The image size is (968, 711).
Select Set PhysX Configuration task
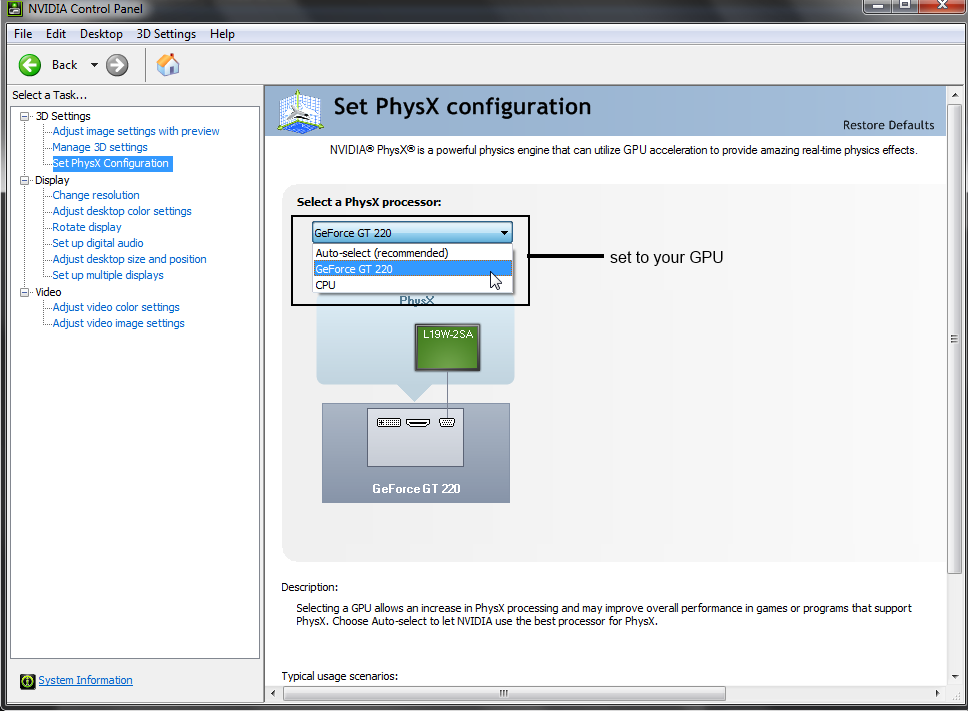(x=111, y=163)
